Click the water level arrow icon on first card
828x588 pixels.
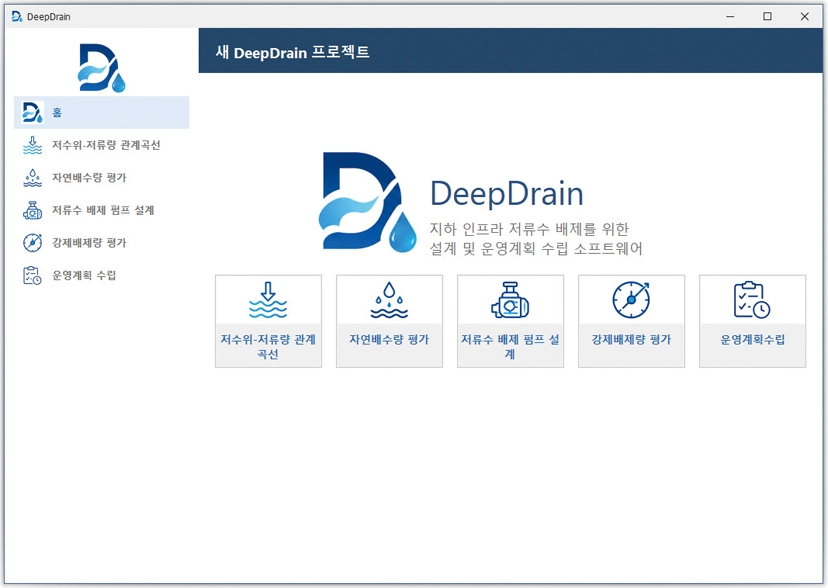pyautogui.click(x=268, y=300)
